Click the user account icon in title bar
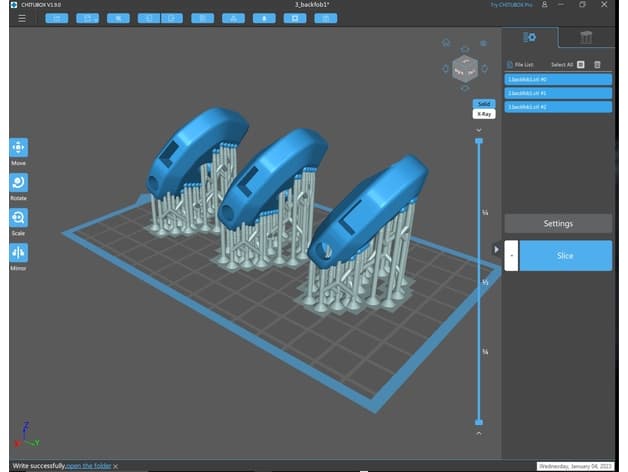The width and height of the screenshot is (628, 472). pos(545,5)
